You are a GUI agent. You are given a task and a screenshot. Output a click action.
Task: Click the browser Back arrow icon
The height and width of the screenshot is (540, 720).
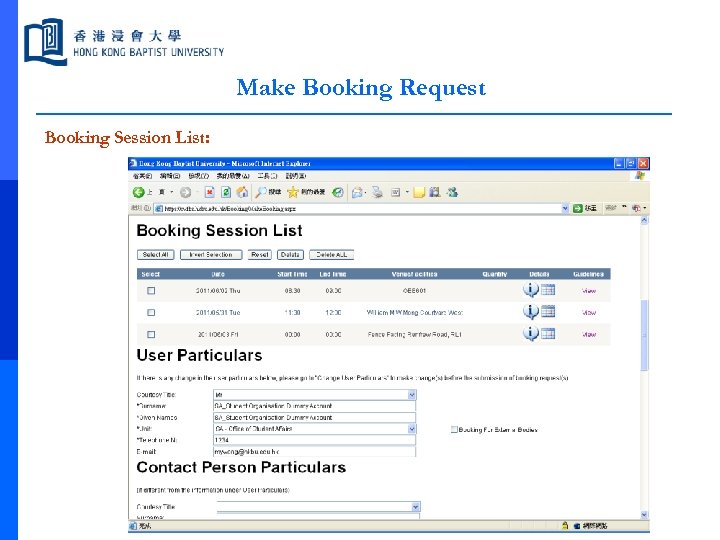[138, 192]
